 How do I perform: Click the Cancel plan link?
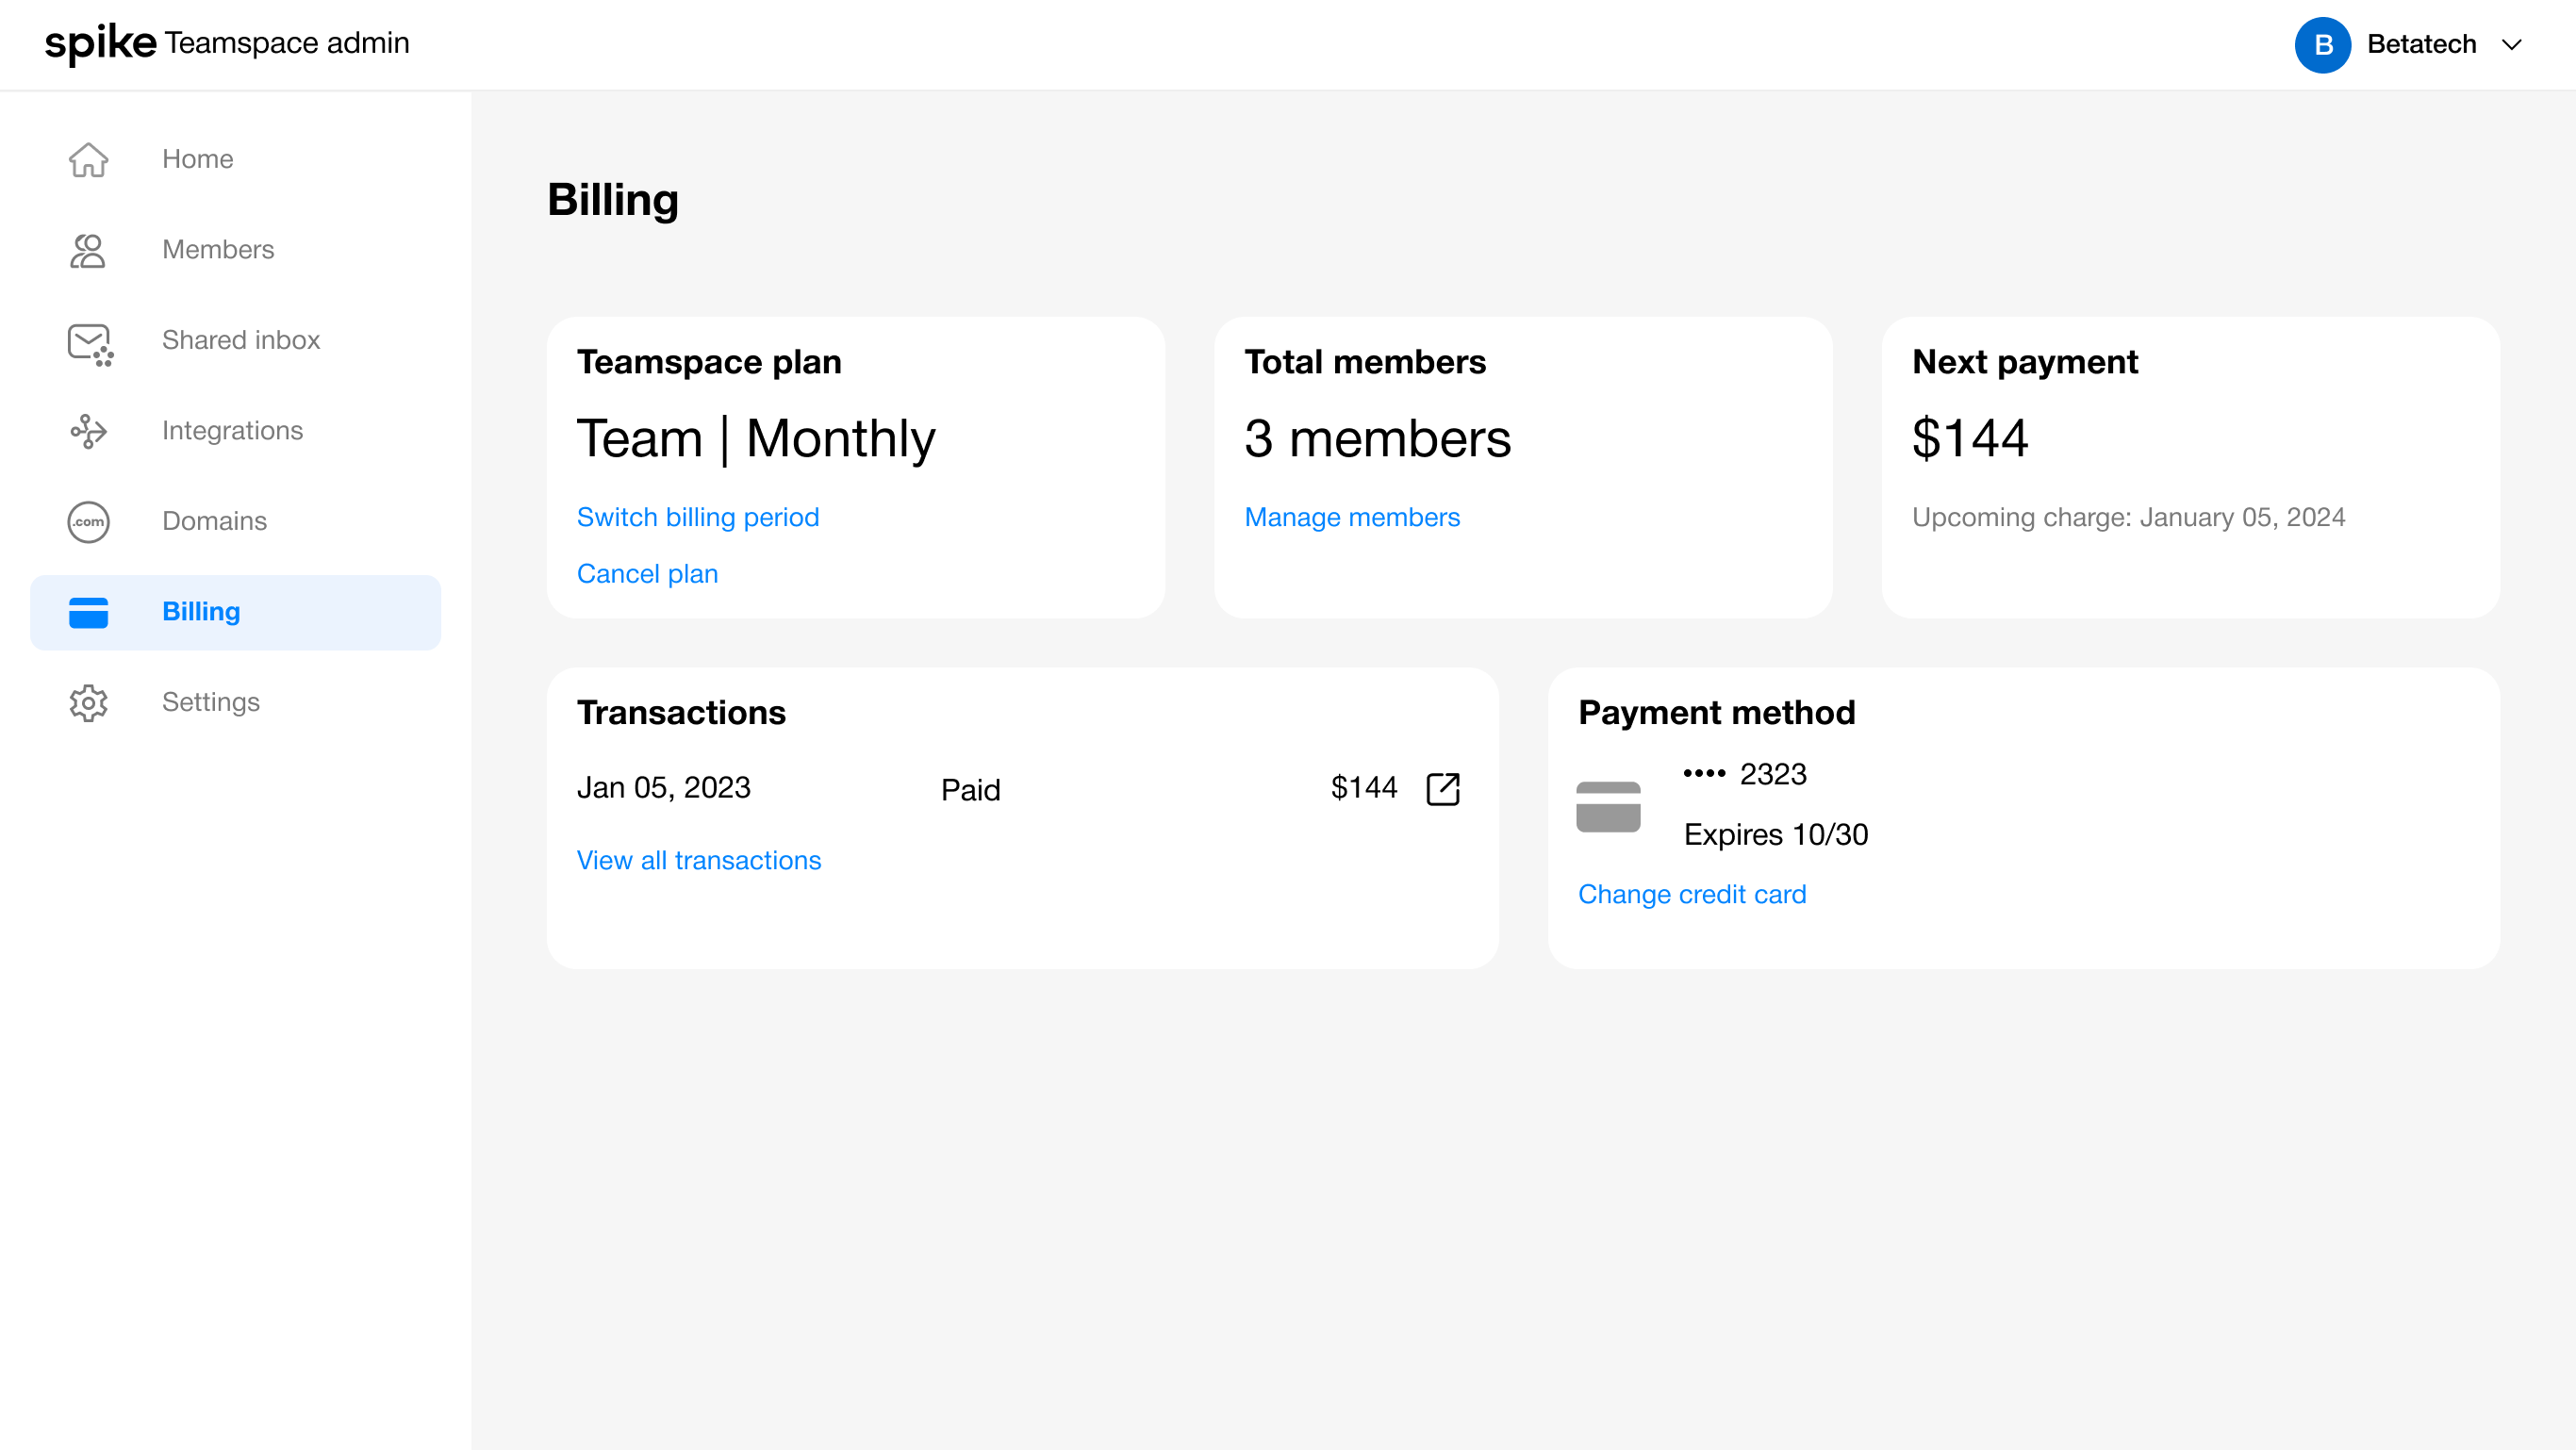tap(647, 574)
